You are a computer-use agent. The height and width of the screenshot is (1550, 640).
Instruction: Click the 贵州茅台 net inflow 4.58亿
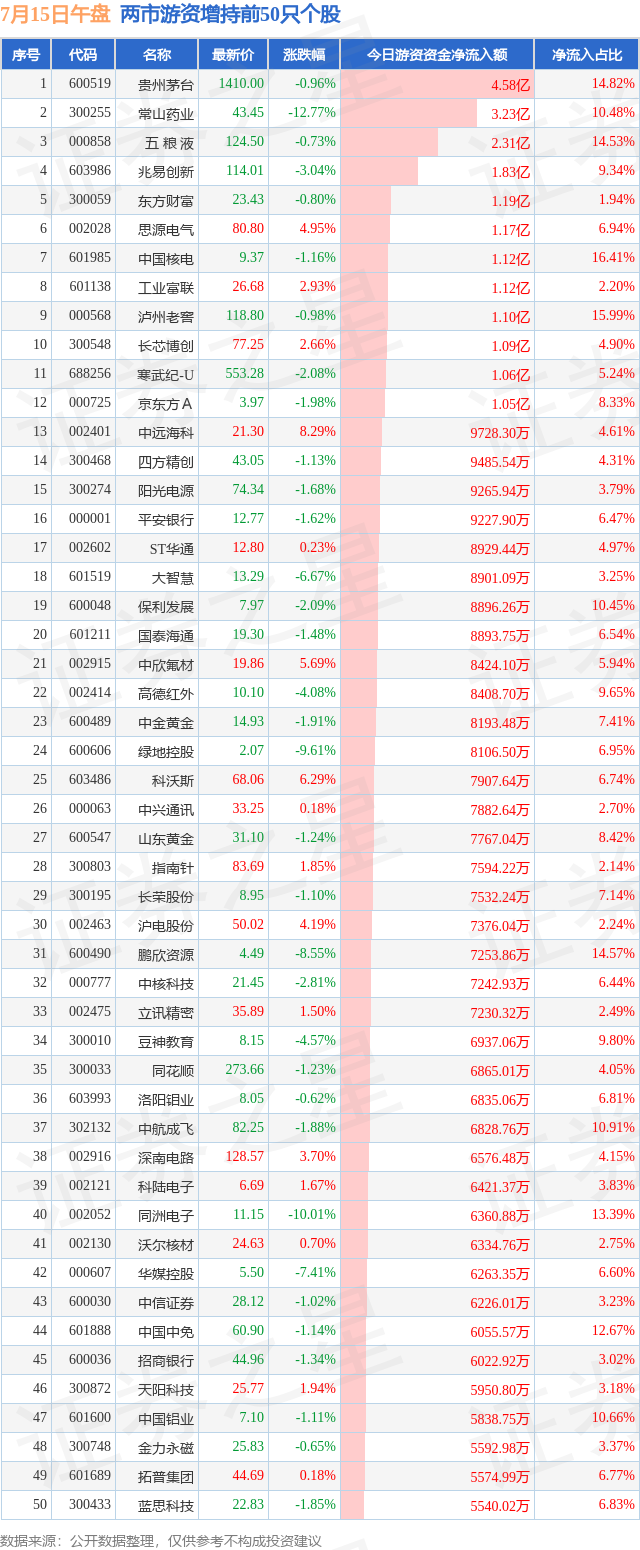(510, 85)
